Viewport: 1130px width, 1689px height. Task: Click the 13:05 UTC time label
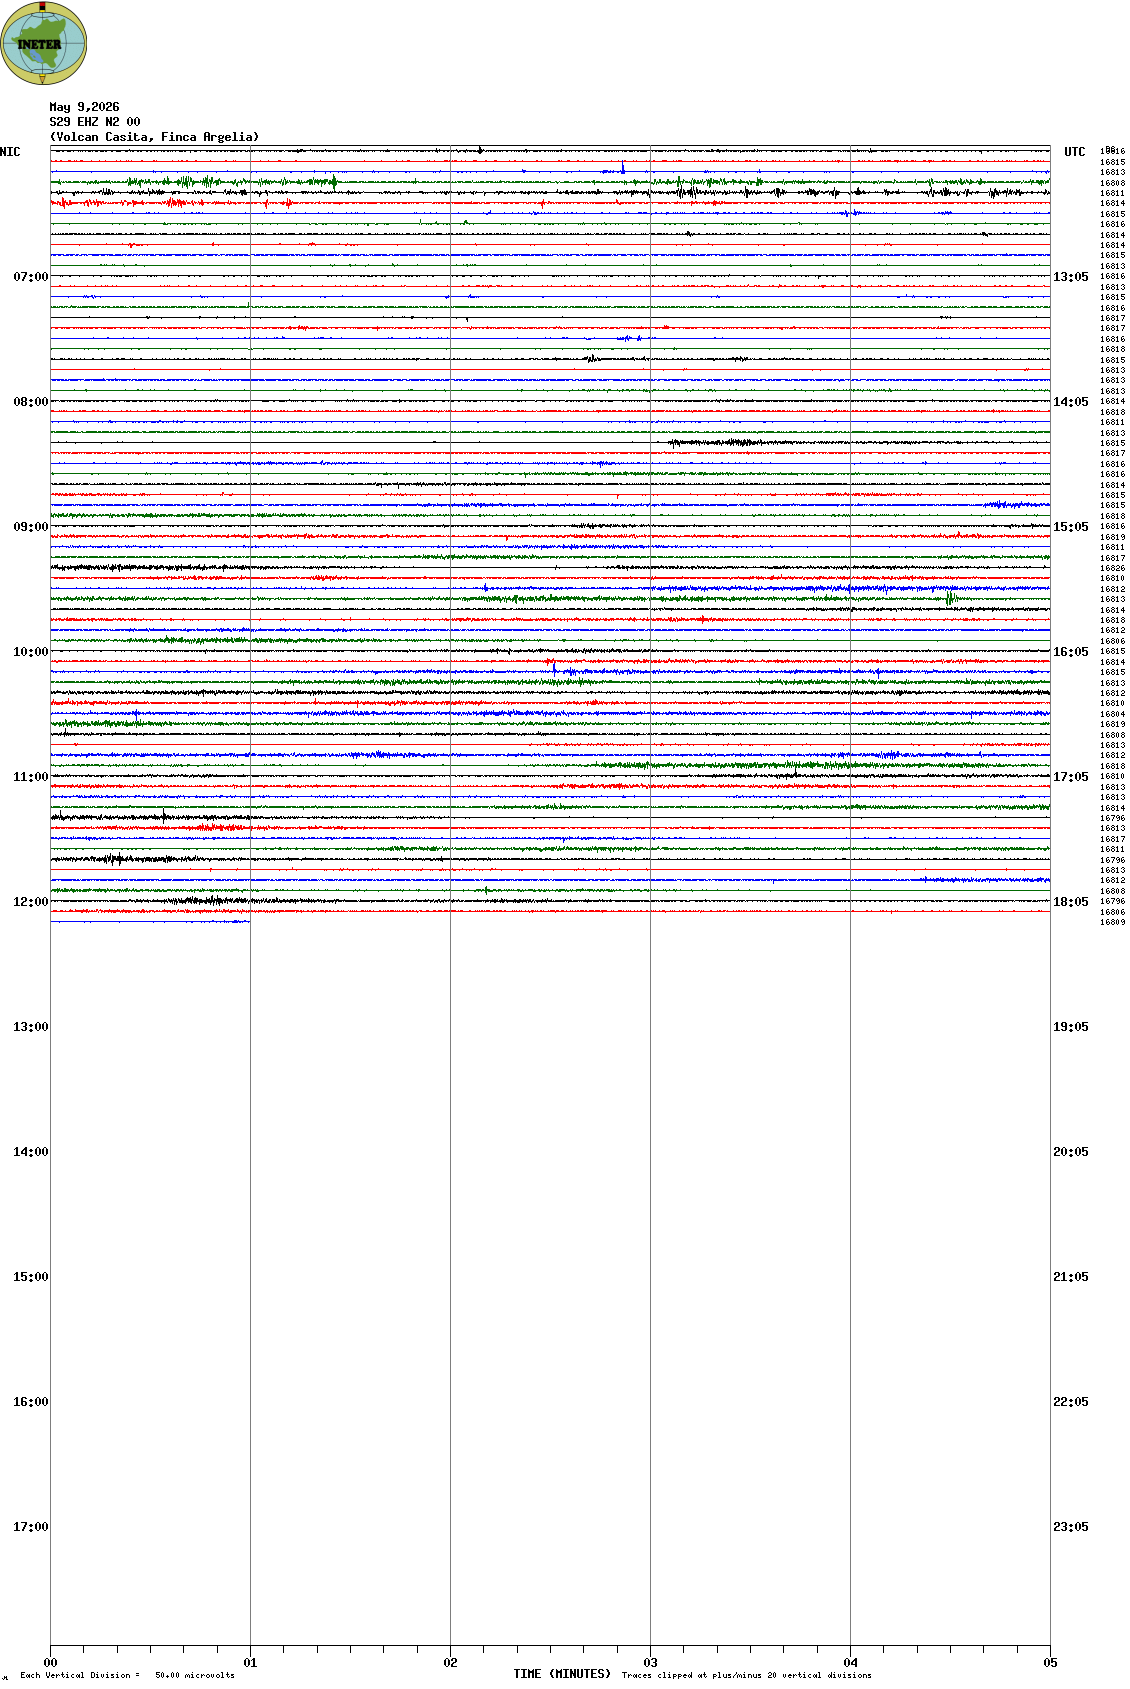(x=1071, y=277)
